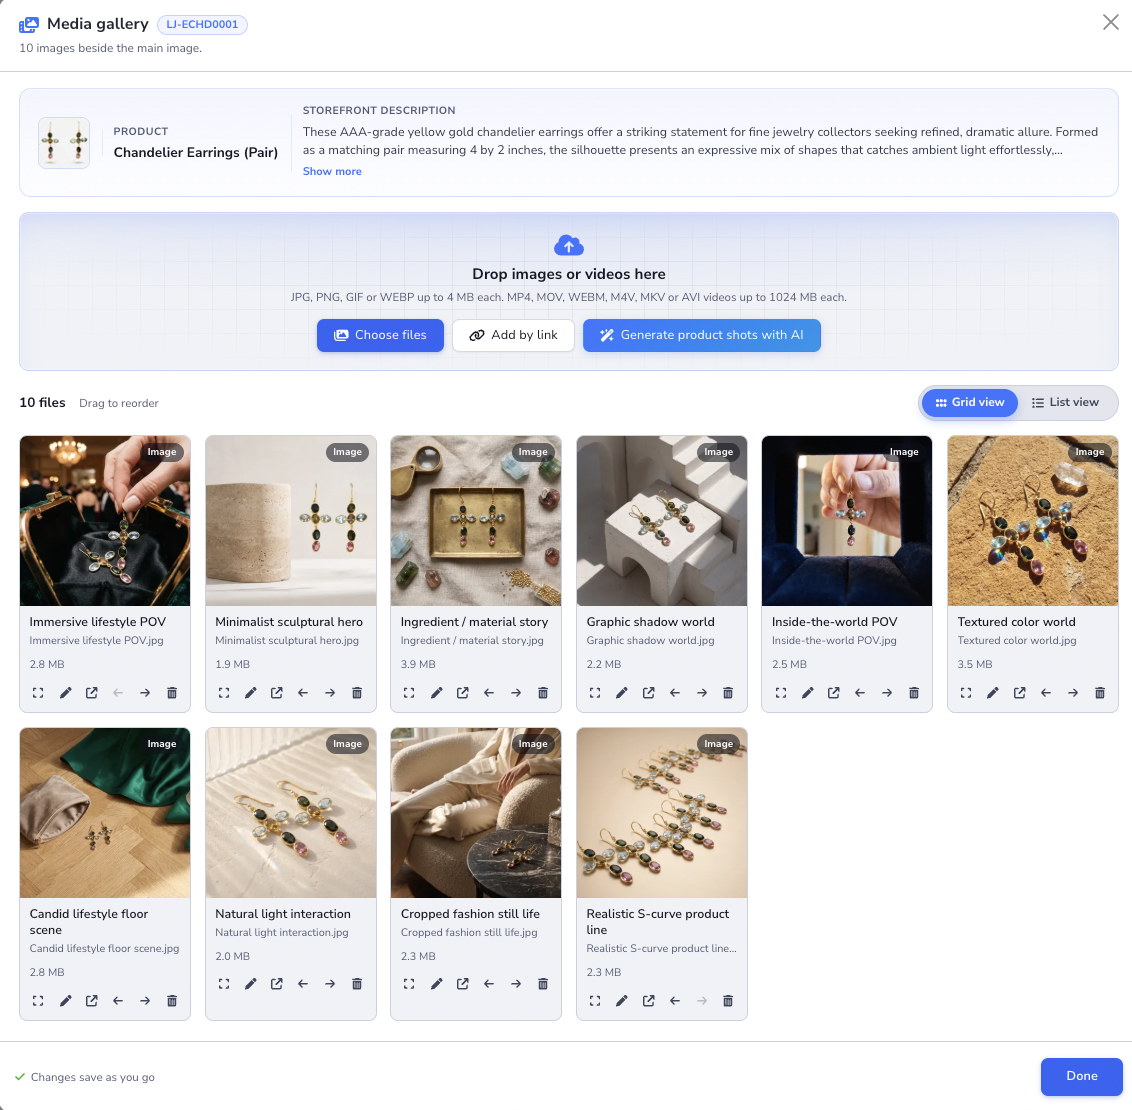The width and height of the screenshot is (1132, 1110).
Task: Click the Chandelier Earrings (Pair) product name
Action: click(x=196, y=152)
